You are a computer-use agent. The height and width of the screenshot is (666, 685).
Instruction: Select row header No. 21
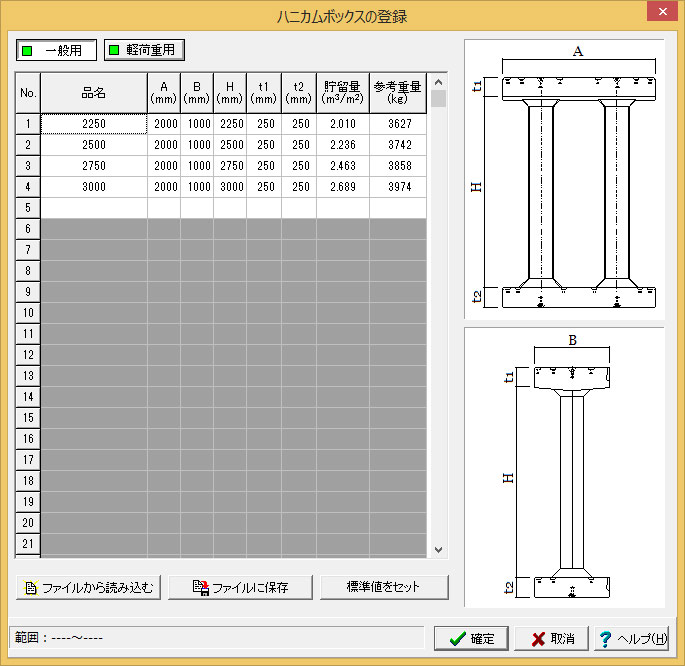28,544
